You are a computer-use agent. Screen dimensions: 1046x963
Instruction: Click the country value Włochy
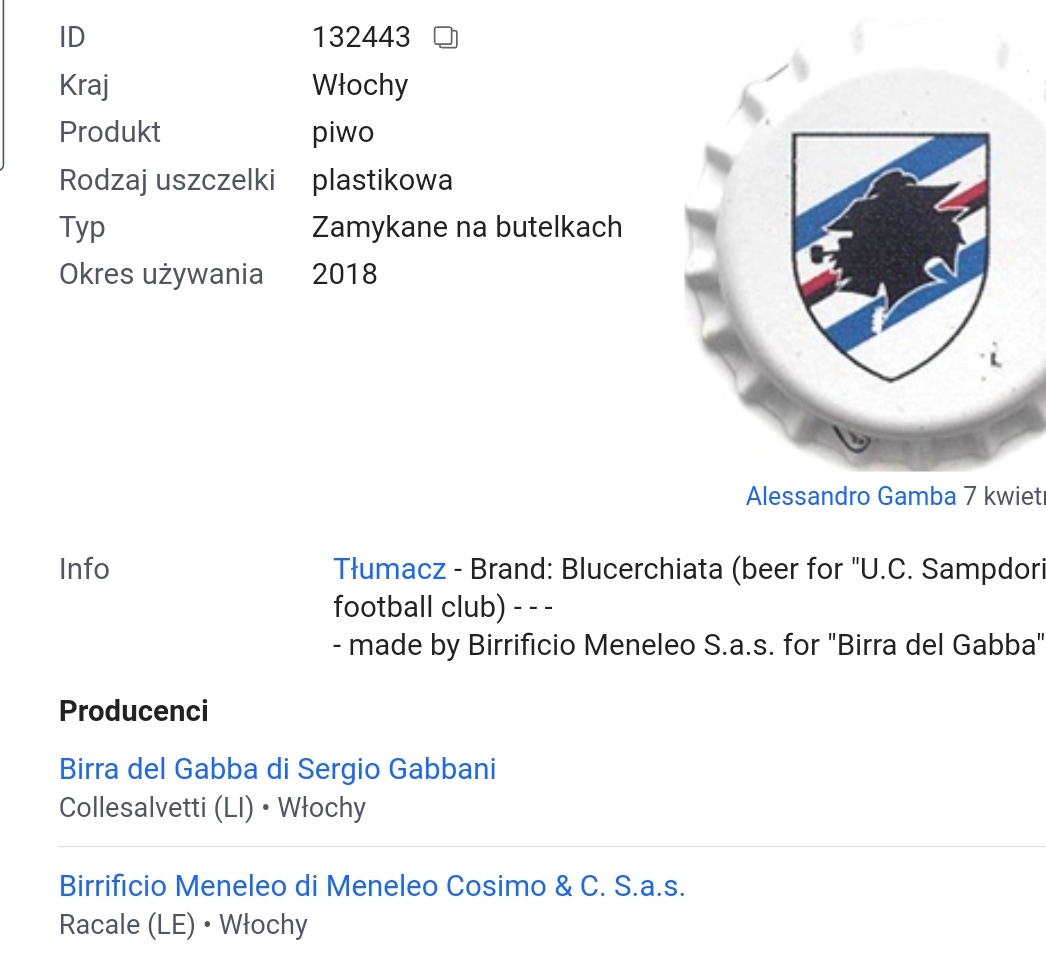click(360, 85)
